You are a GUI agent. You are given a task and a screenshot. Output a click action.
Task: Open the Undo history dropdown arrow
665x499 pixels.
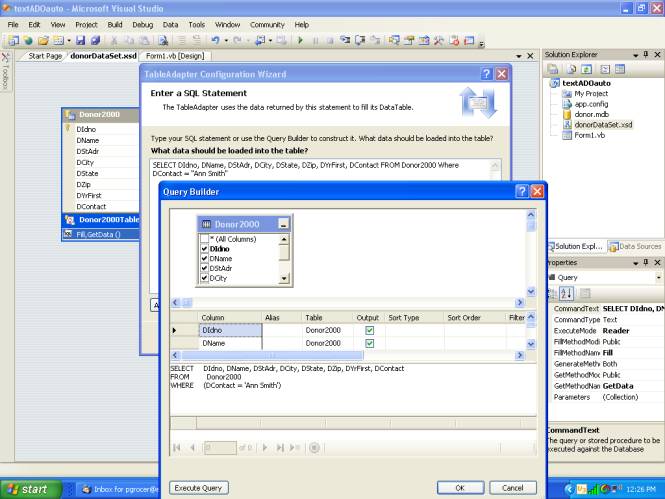tap(226, 41)
